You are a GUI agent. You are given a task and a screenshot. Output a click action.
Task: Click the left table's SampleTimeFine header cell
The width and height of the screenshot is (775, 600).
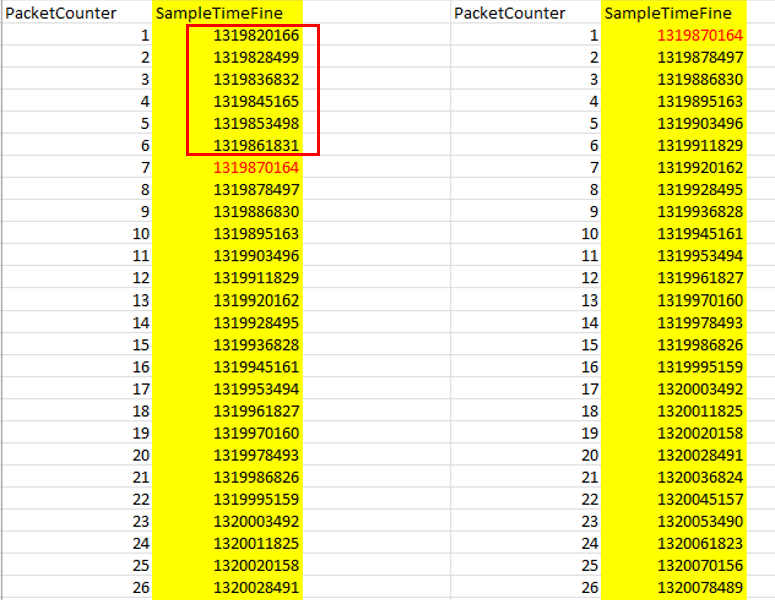[x=228, y=13]
